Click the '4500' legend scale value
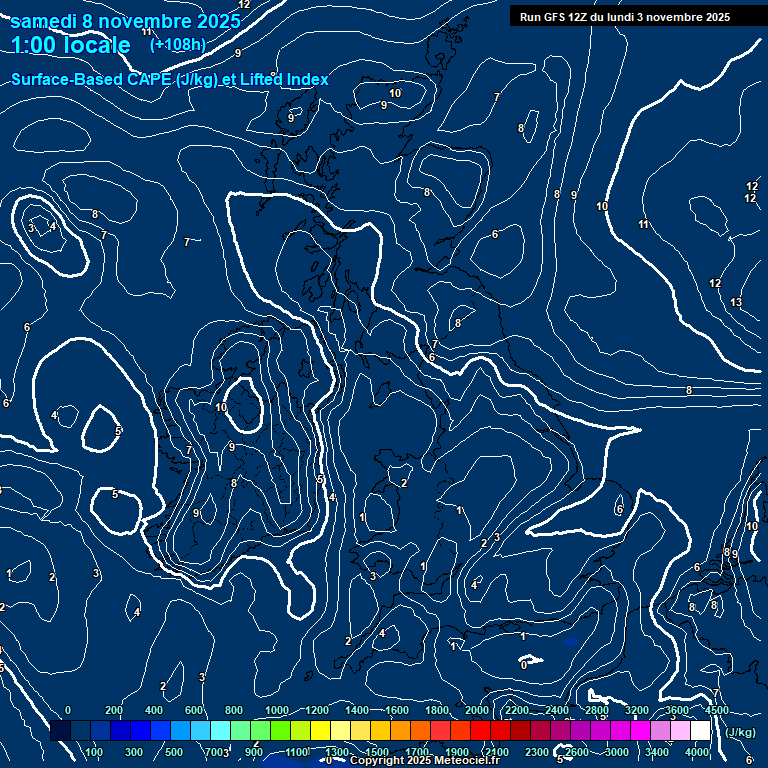Screen dimensions: 768x768 [x=717, y=710]
